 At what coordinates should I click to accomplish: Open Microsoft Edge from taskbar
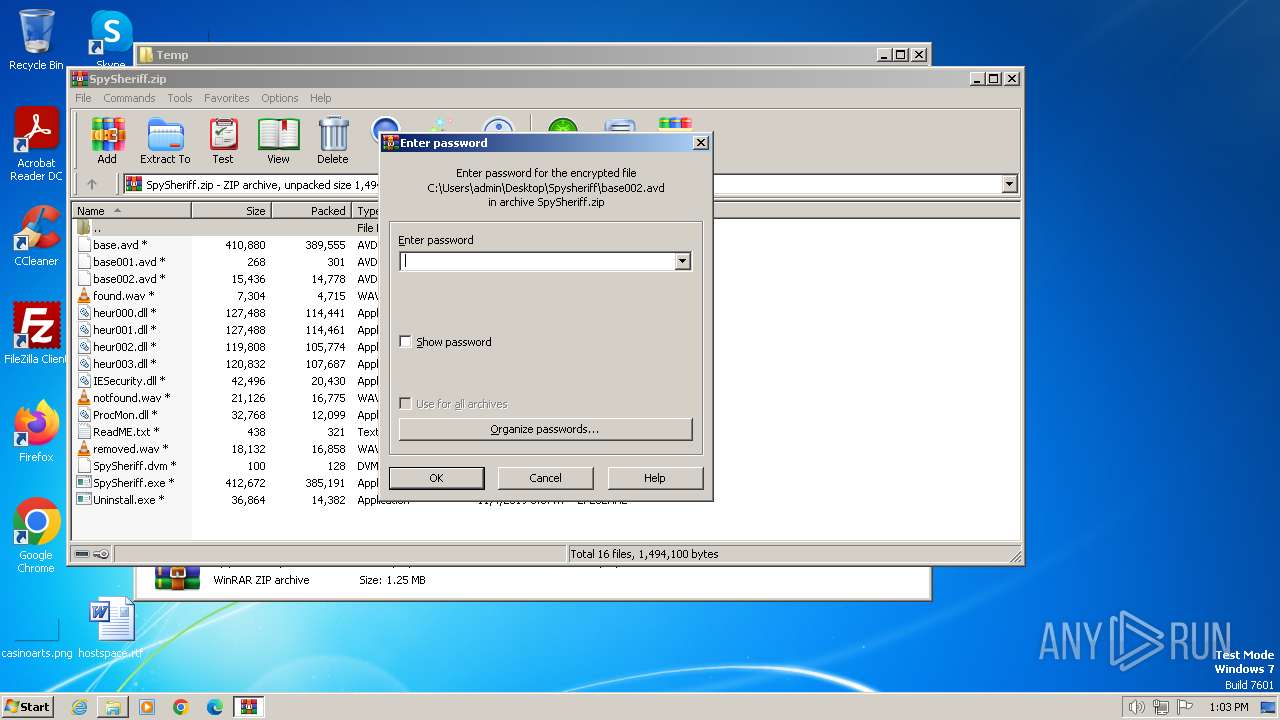click(x=215, y=707)
